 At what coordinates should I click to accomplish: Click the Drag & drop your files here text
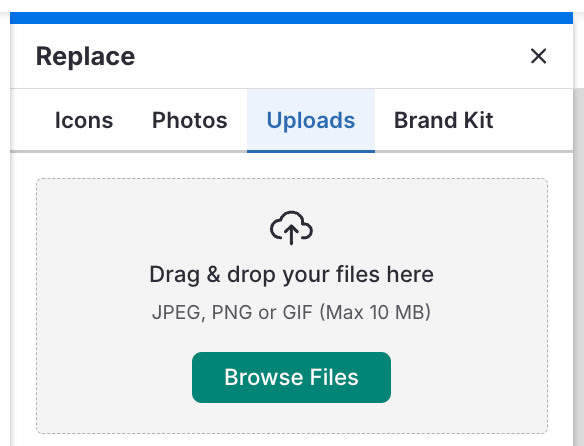(291, 275)
